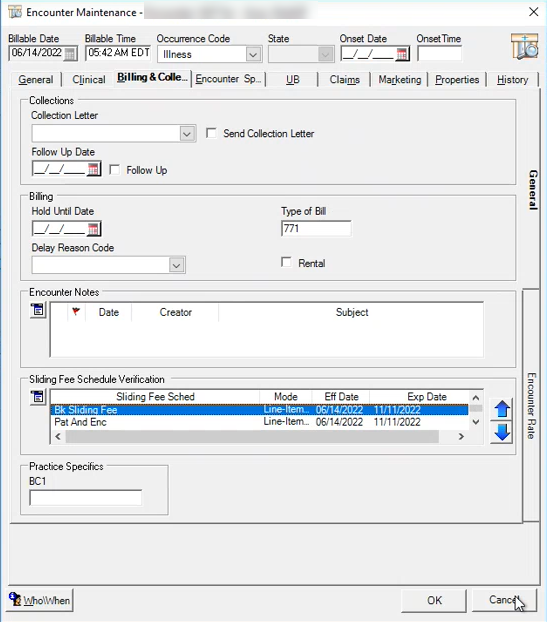Enable the Send Collection Letter checkbox
Image resolution: width=547 pixels, height=622 pixels.
pyautogui.click(x=211, y=133)
